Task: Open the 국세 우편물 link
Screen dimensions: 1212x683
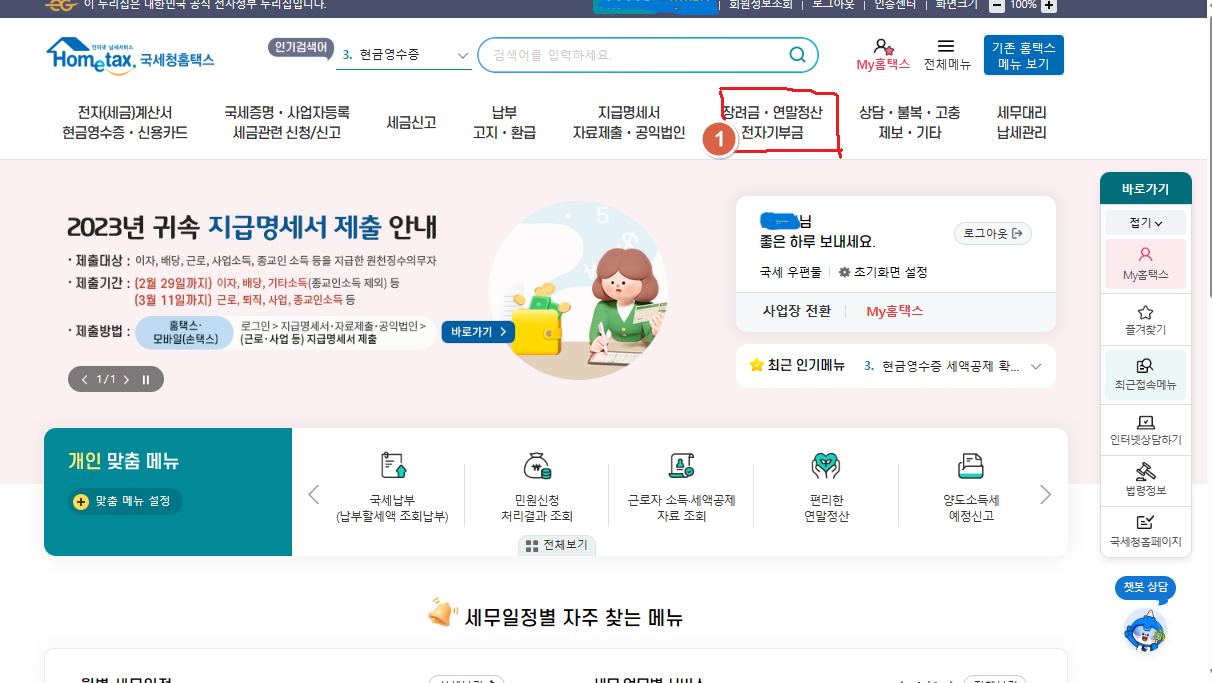Action: click(790, 272)
